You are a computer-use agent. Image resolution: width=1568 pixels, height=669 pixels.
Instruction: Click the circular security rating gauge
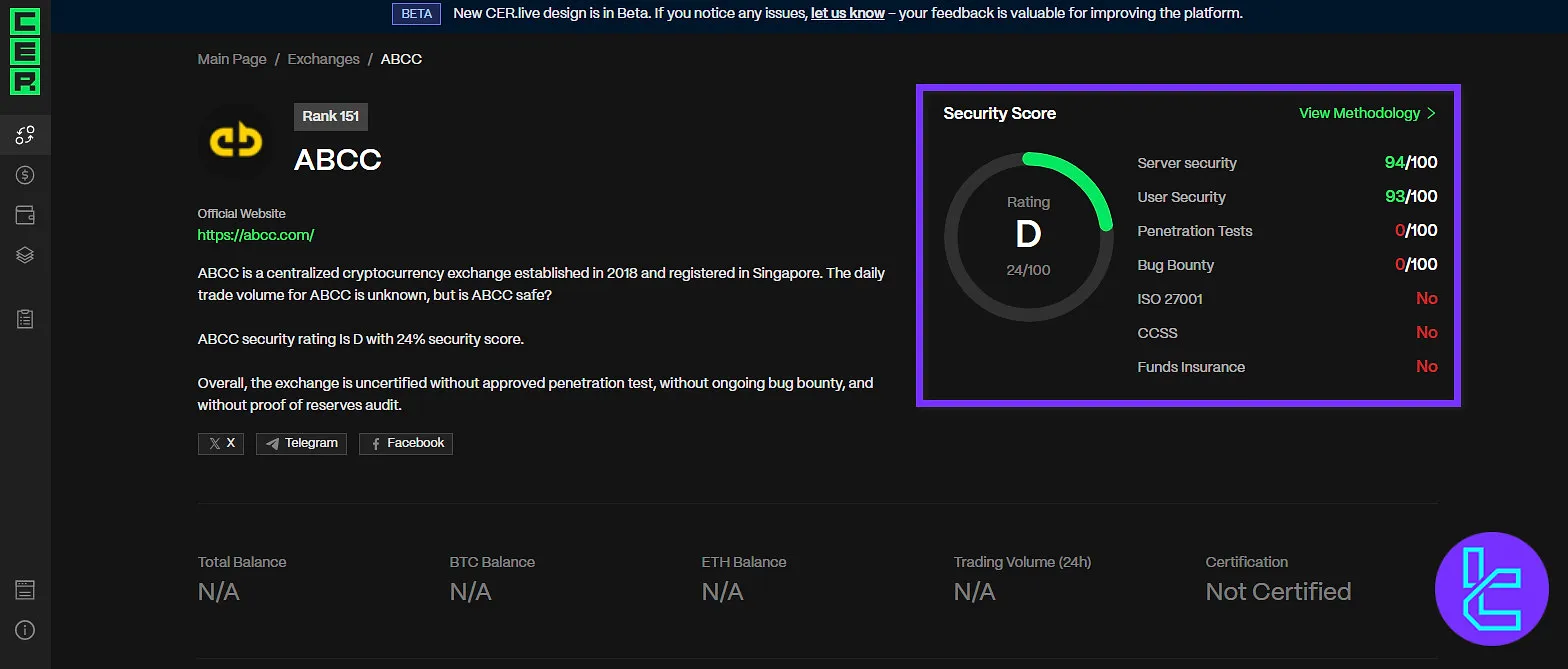tap(1028, 236)
